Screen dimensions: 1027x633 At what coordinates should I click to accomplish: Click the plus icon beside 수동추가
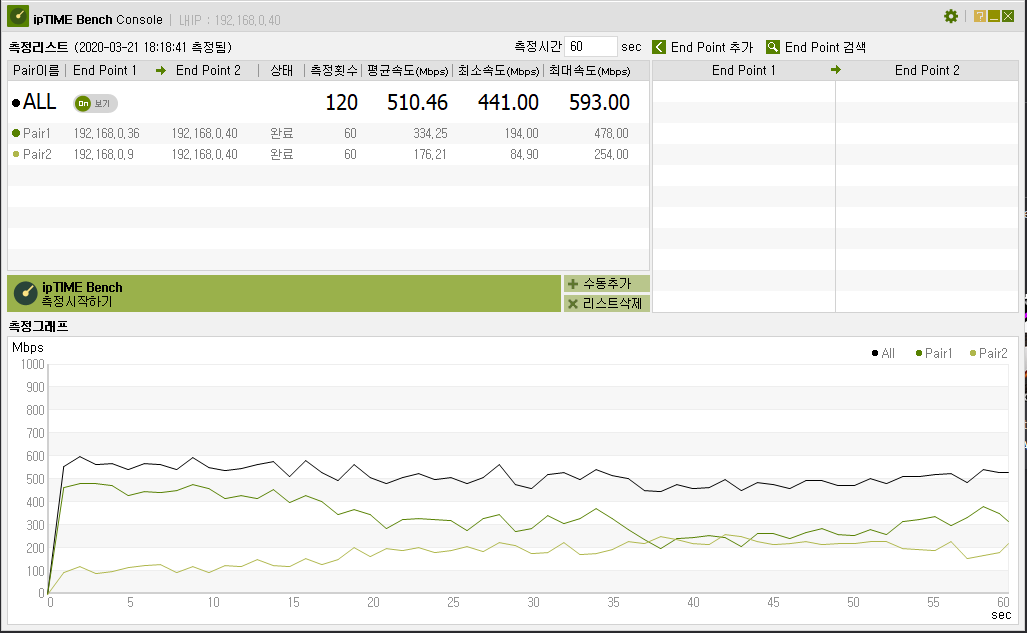[573, 284]
